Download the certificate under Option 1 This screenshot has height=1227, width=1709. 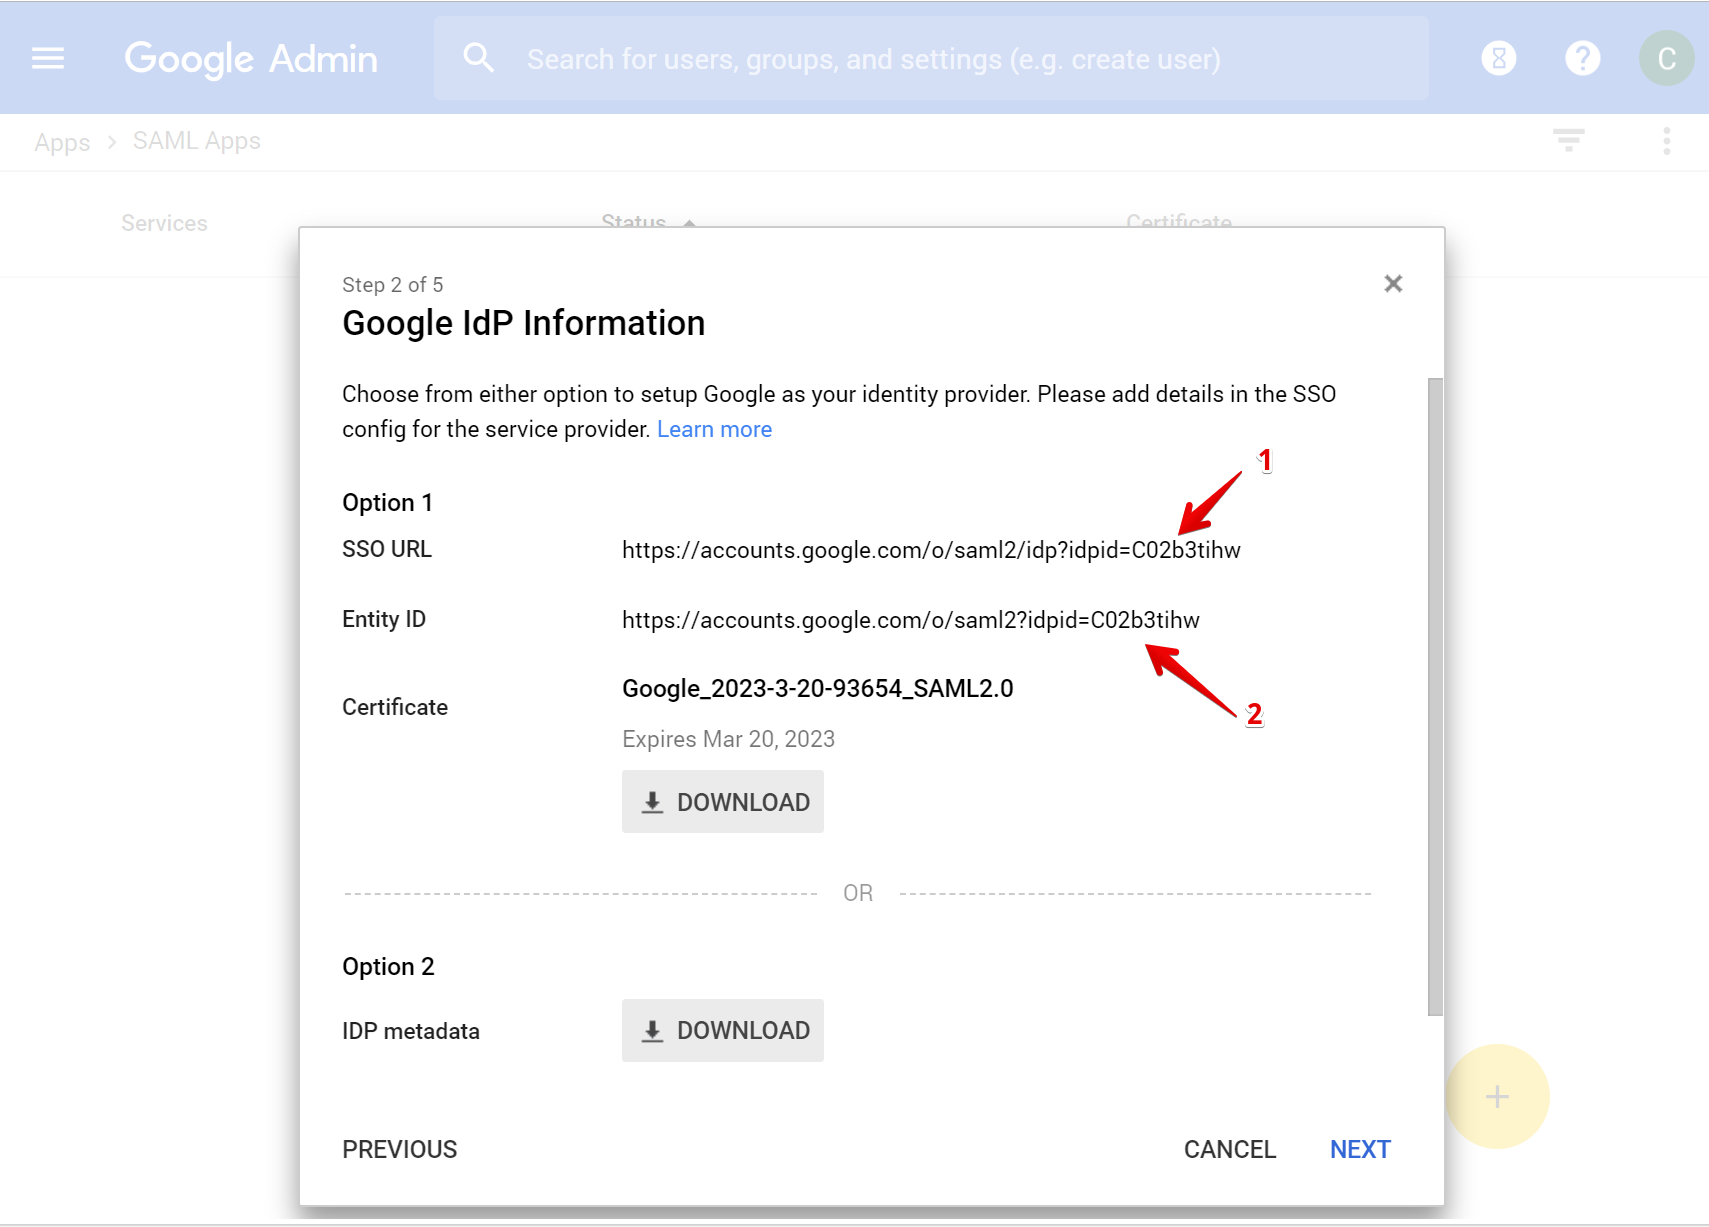click(x=723, y=802)
